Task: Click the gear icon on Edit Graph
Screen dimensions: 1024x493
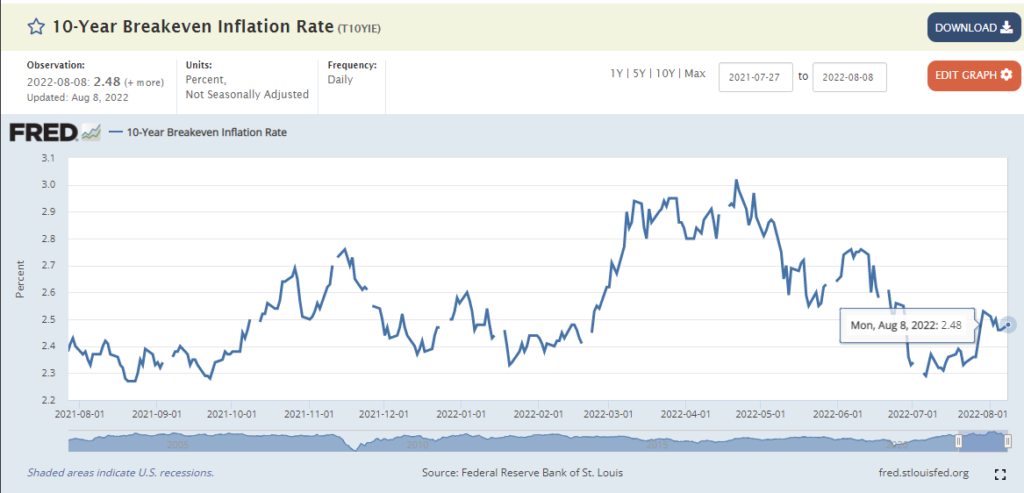Action: point(1006,75)
